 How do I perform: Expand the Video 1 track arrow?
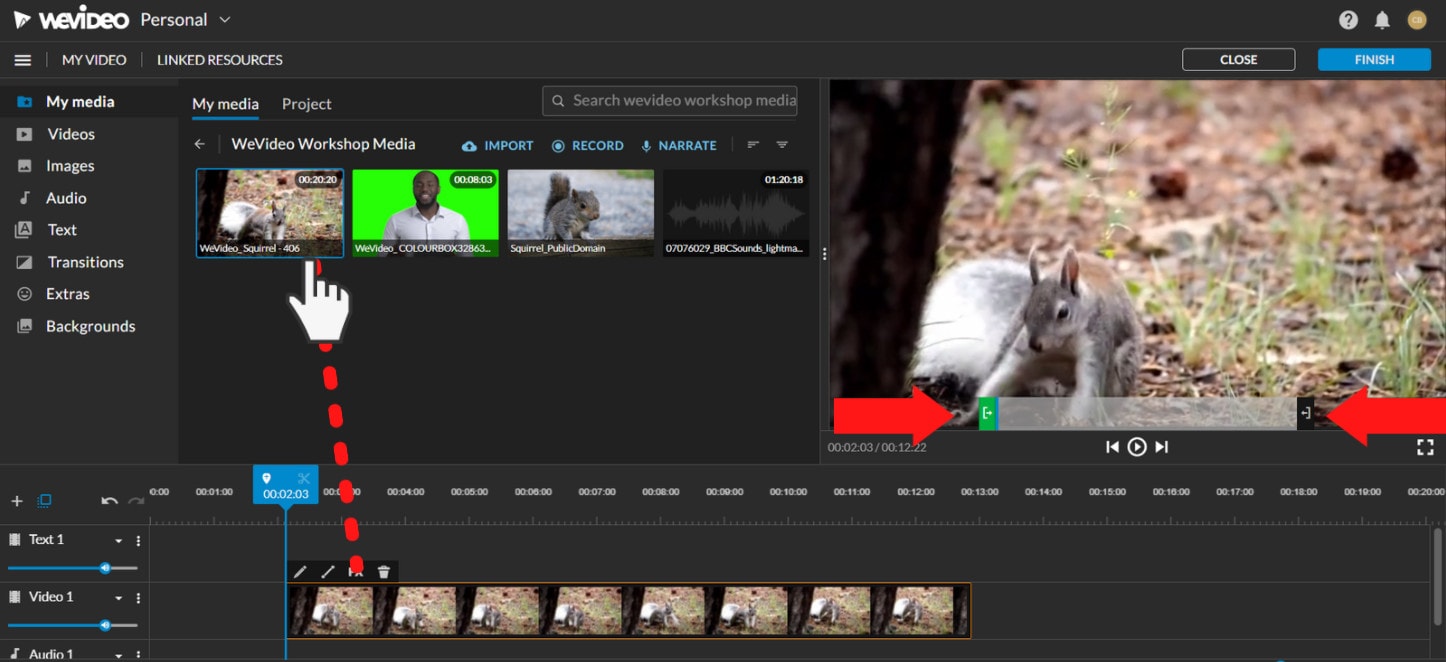pos(118,598)
